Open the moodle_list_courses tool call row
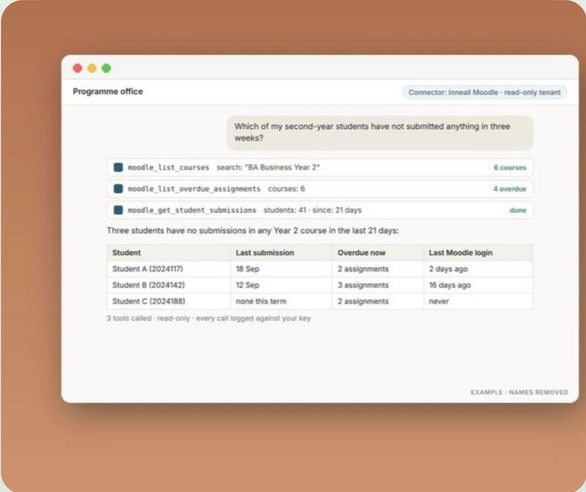 tap(320, 167)
